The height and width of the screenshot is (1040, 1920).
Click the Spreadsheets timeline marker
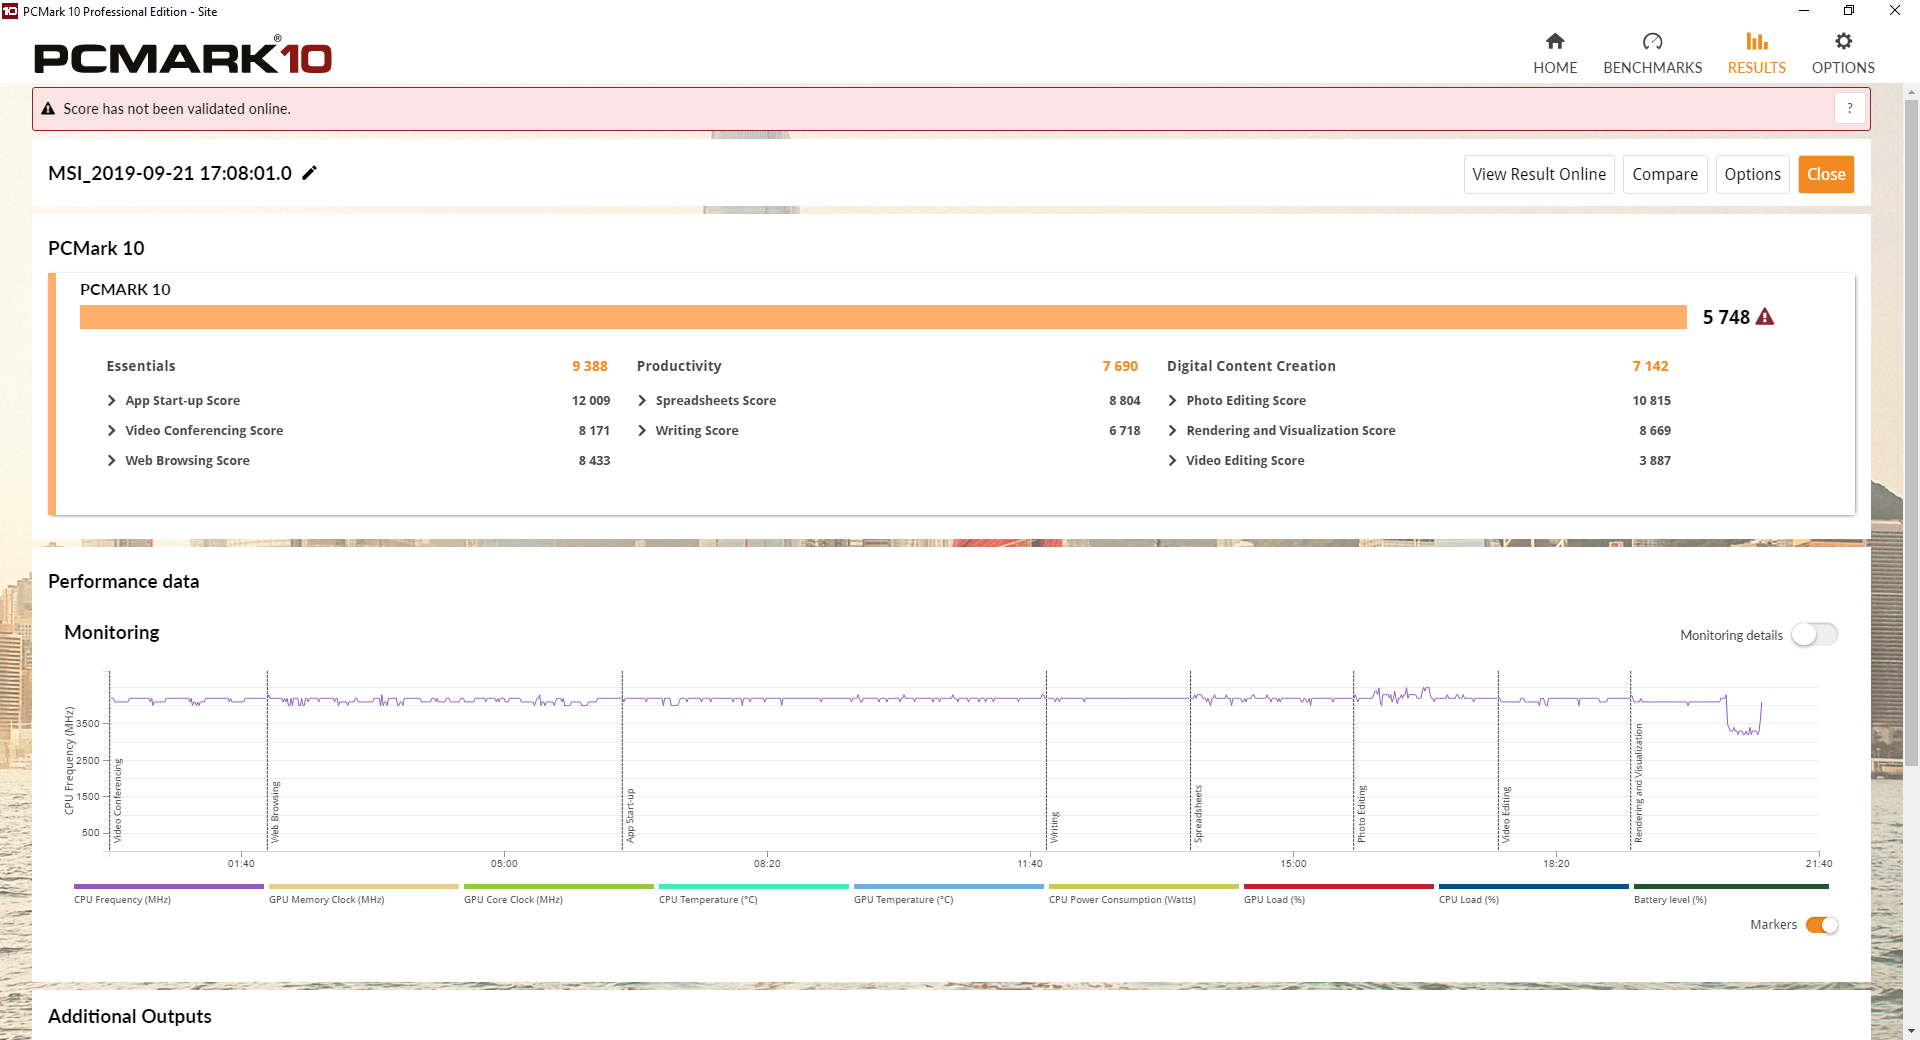pyautogui.click(x=1198, y=814)
